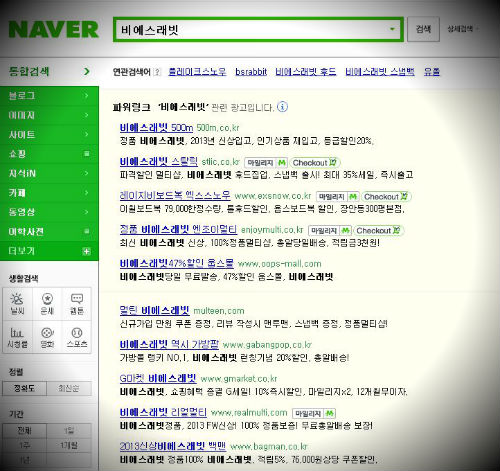
Task: Click the www.gmarket.co.kr URL text
Action: 239,379
